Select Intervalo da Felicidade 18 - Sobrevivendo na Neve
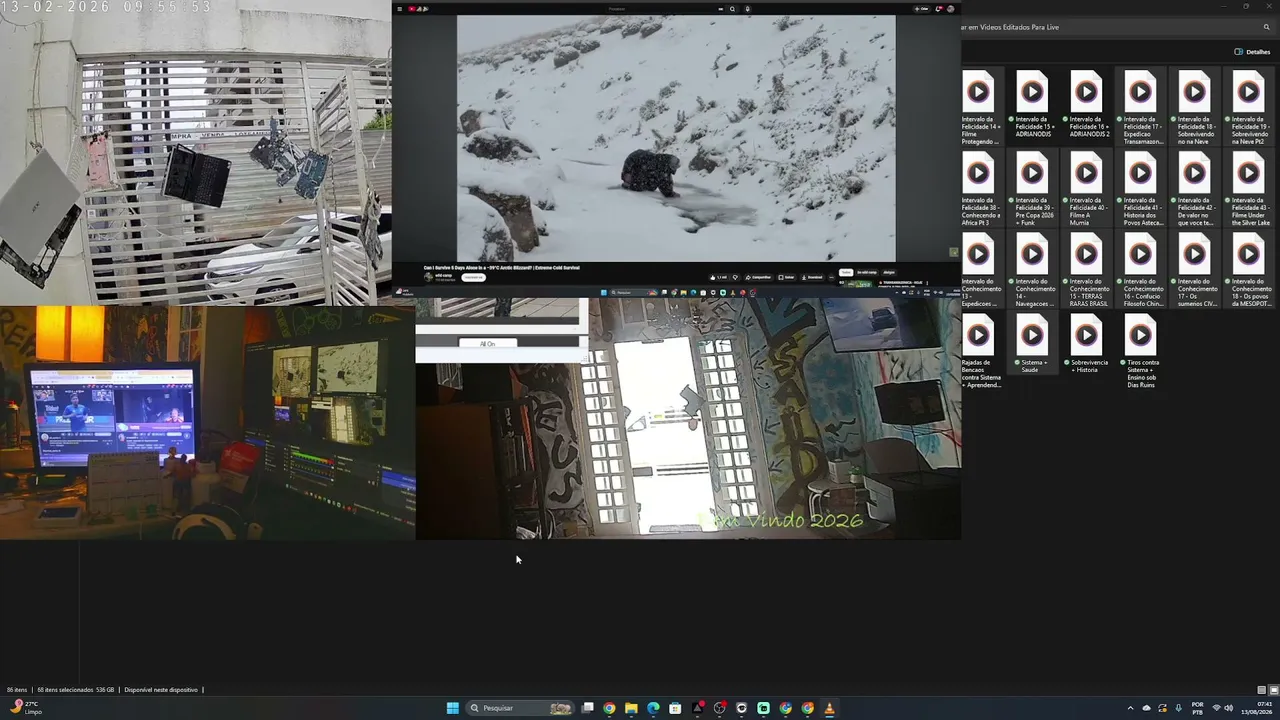1280x720 pixels. pyautogui.click(x=1194, y=108)
